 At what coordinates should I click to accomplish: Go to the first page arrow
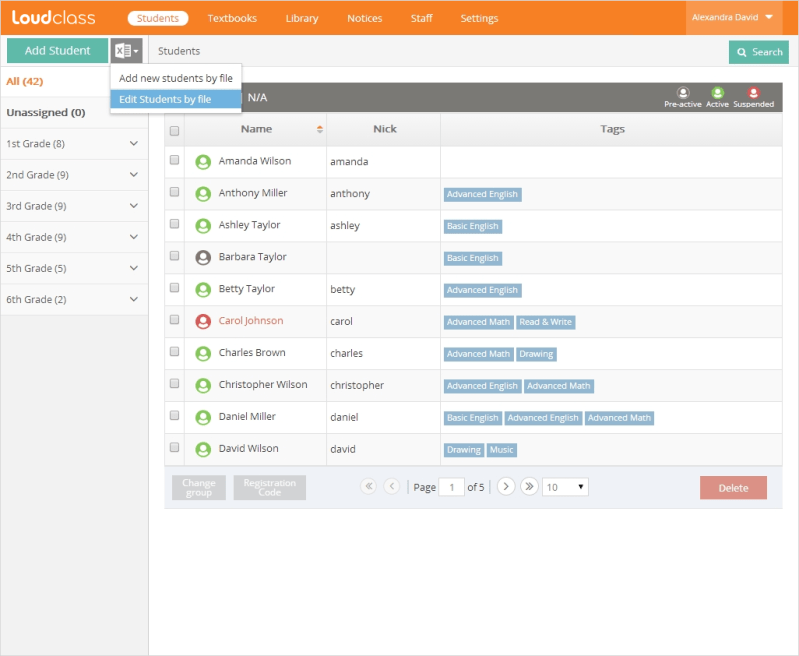tap(368, 486)
